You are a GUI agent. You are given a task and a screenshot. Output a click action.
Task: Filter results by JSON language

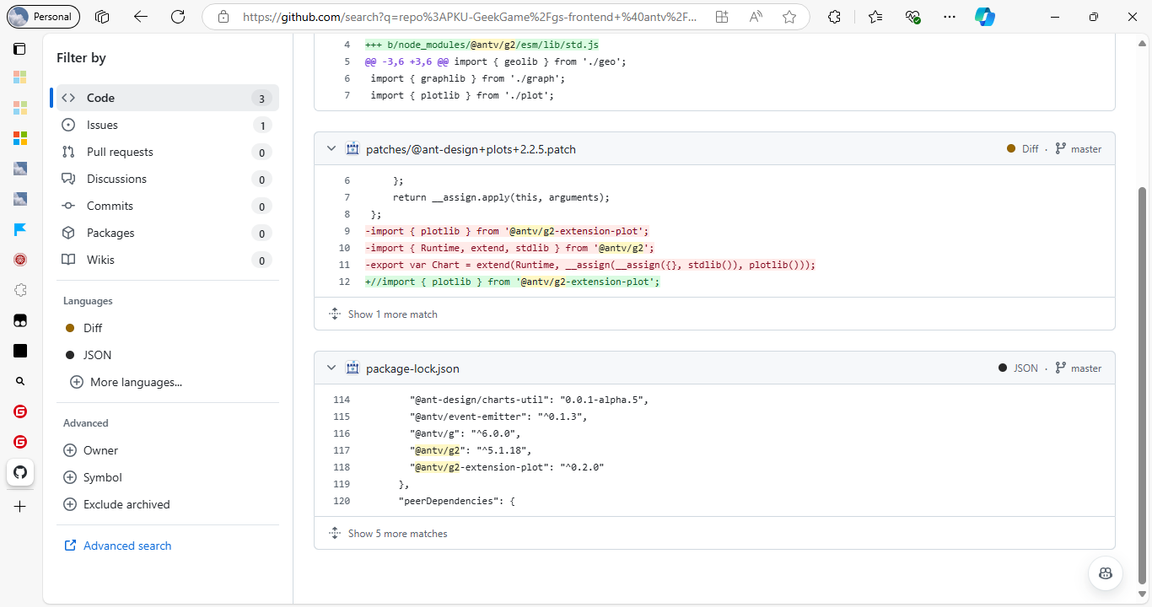97,355
